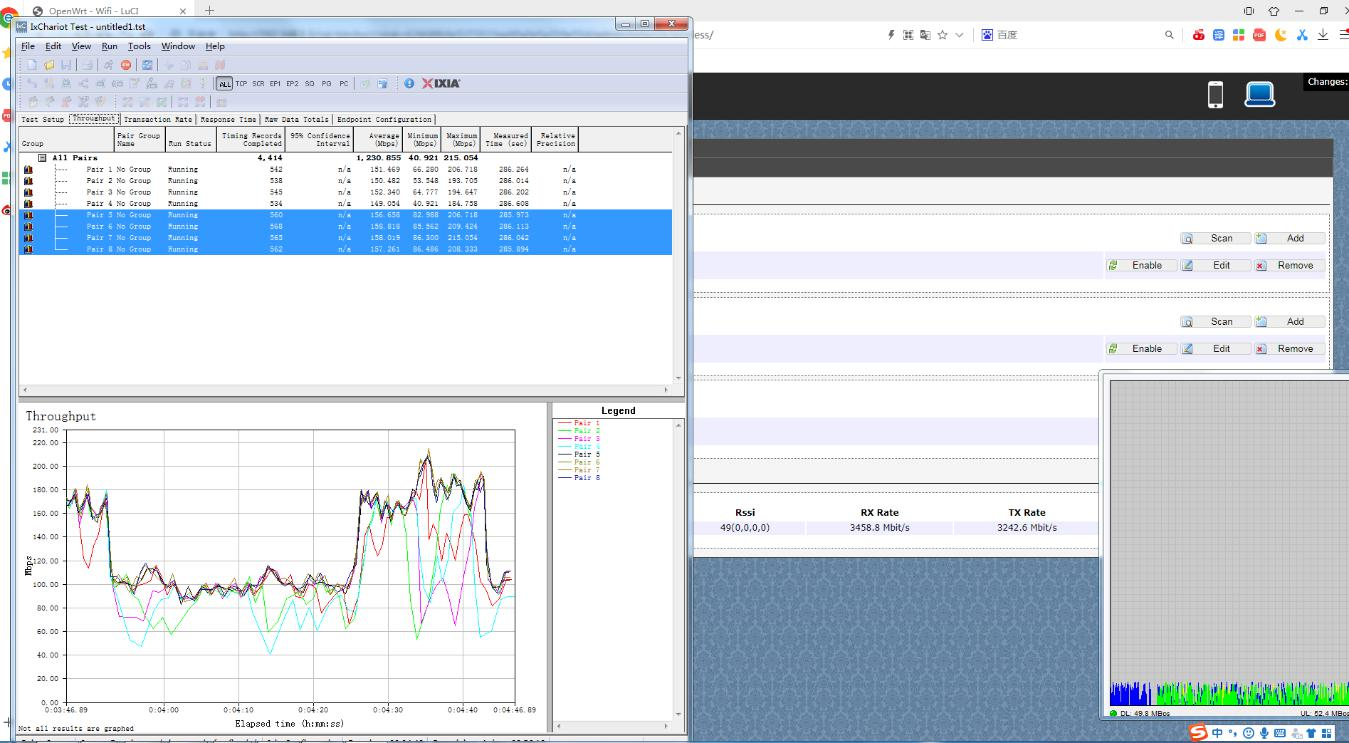Click Edit in the second wireless section

coord(1215,349)
